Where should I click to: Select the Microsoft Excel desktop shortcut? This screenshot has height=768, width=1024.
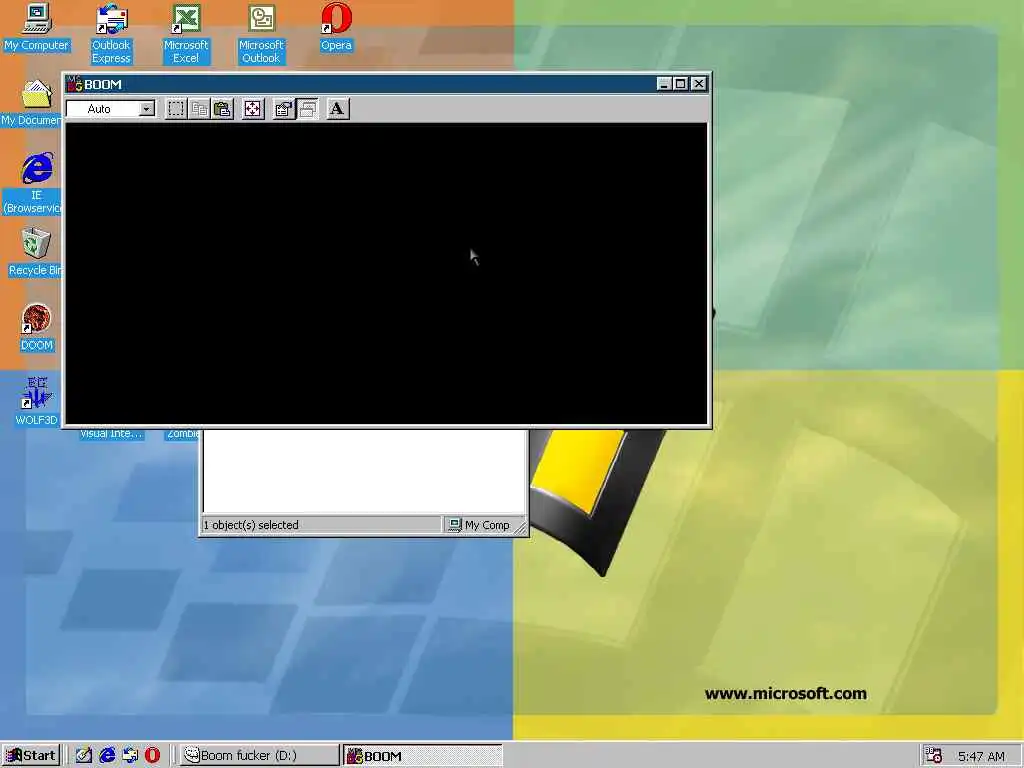(186, 33)
